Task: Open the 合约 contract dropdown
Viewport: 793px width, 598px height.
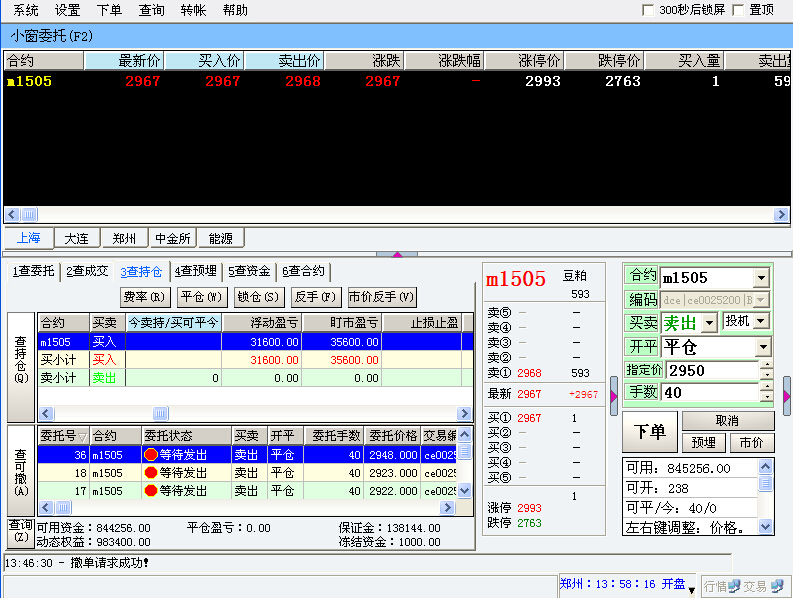Action: (x=761, y=277)
